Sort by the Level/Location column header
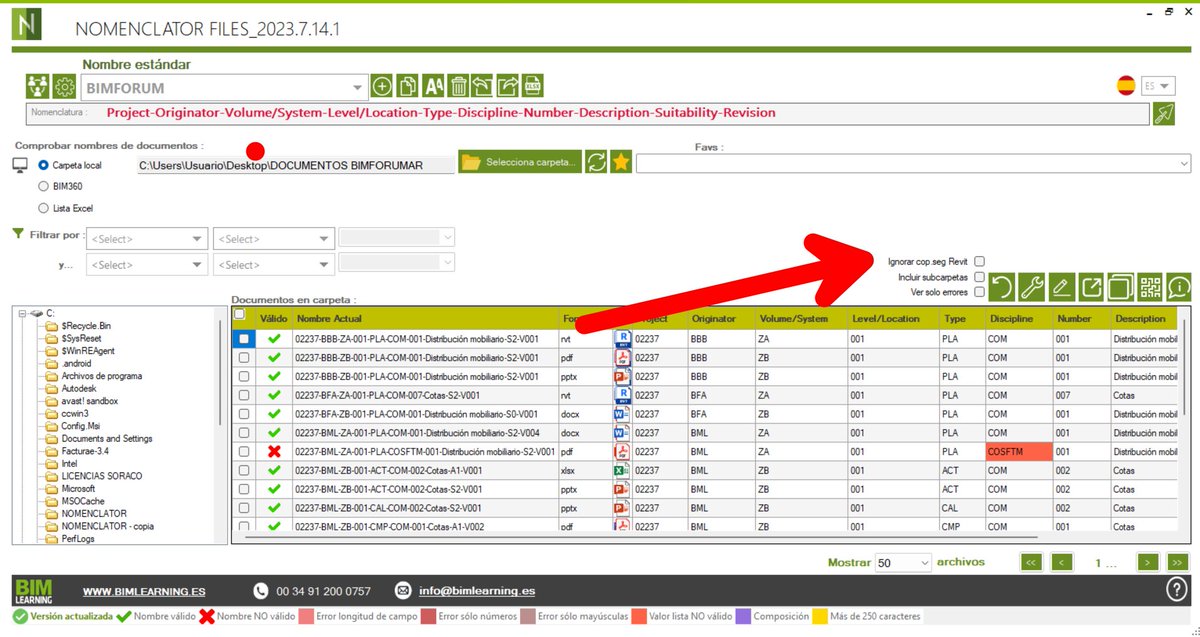The width and height of the screenshot is (1200, 637). 893,319
